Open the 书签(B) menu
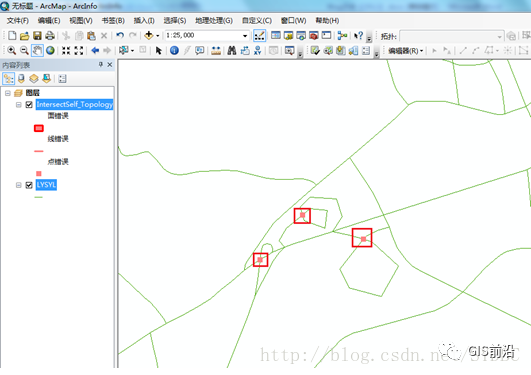This screenshot has height=375, width=531. pos(113,21)
